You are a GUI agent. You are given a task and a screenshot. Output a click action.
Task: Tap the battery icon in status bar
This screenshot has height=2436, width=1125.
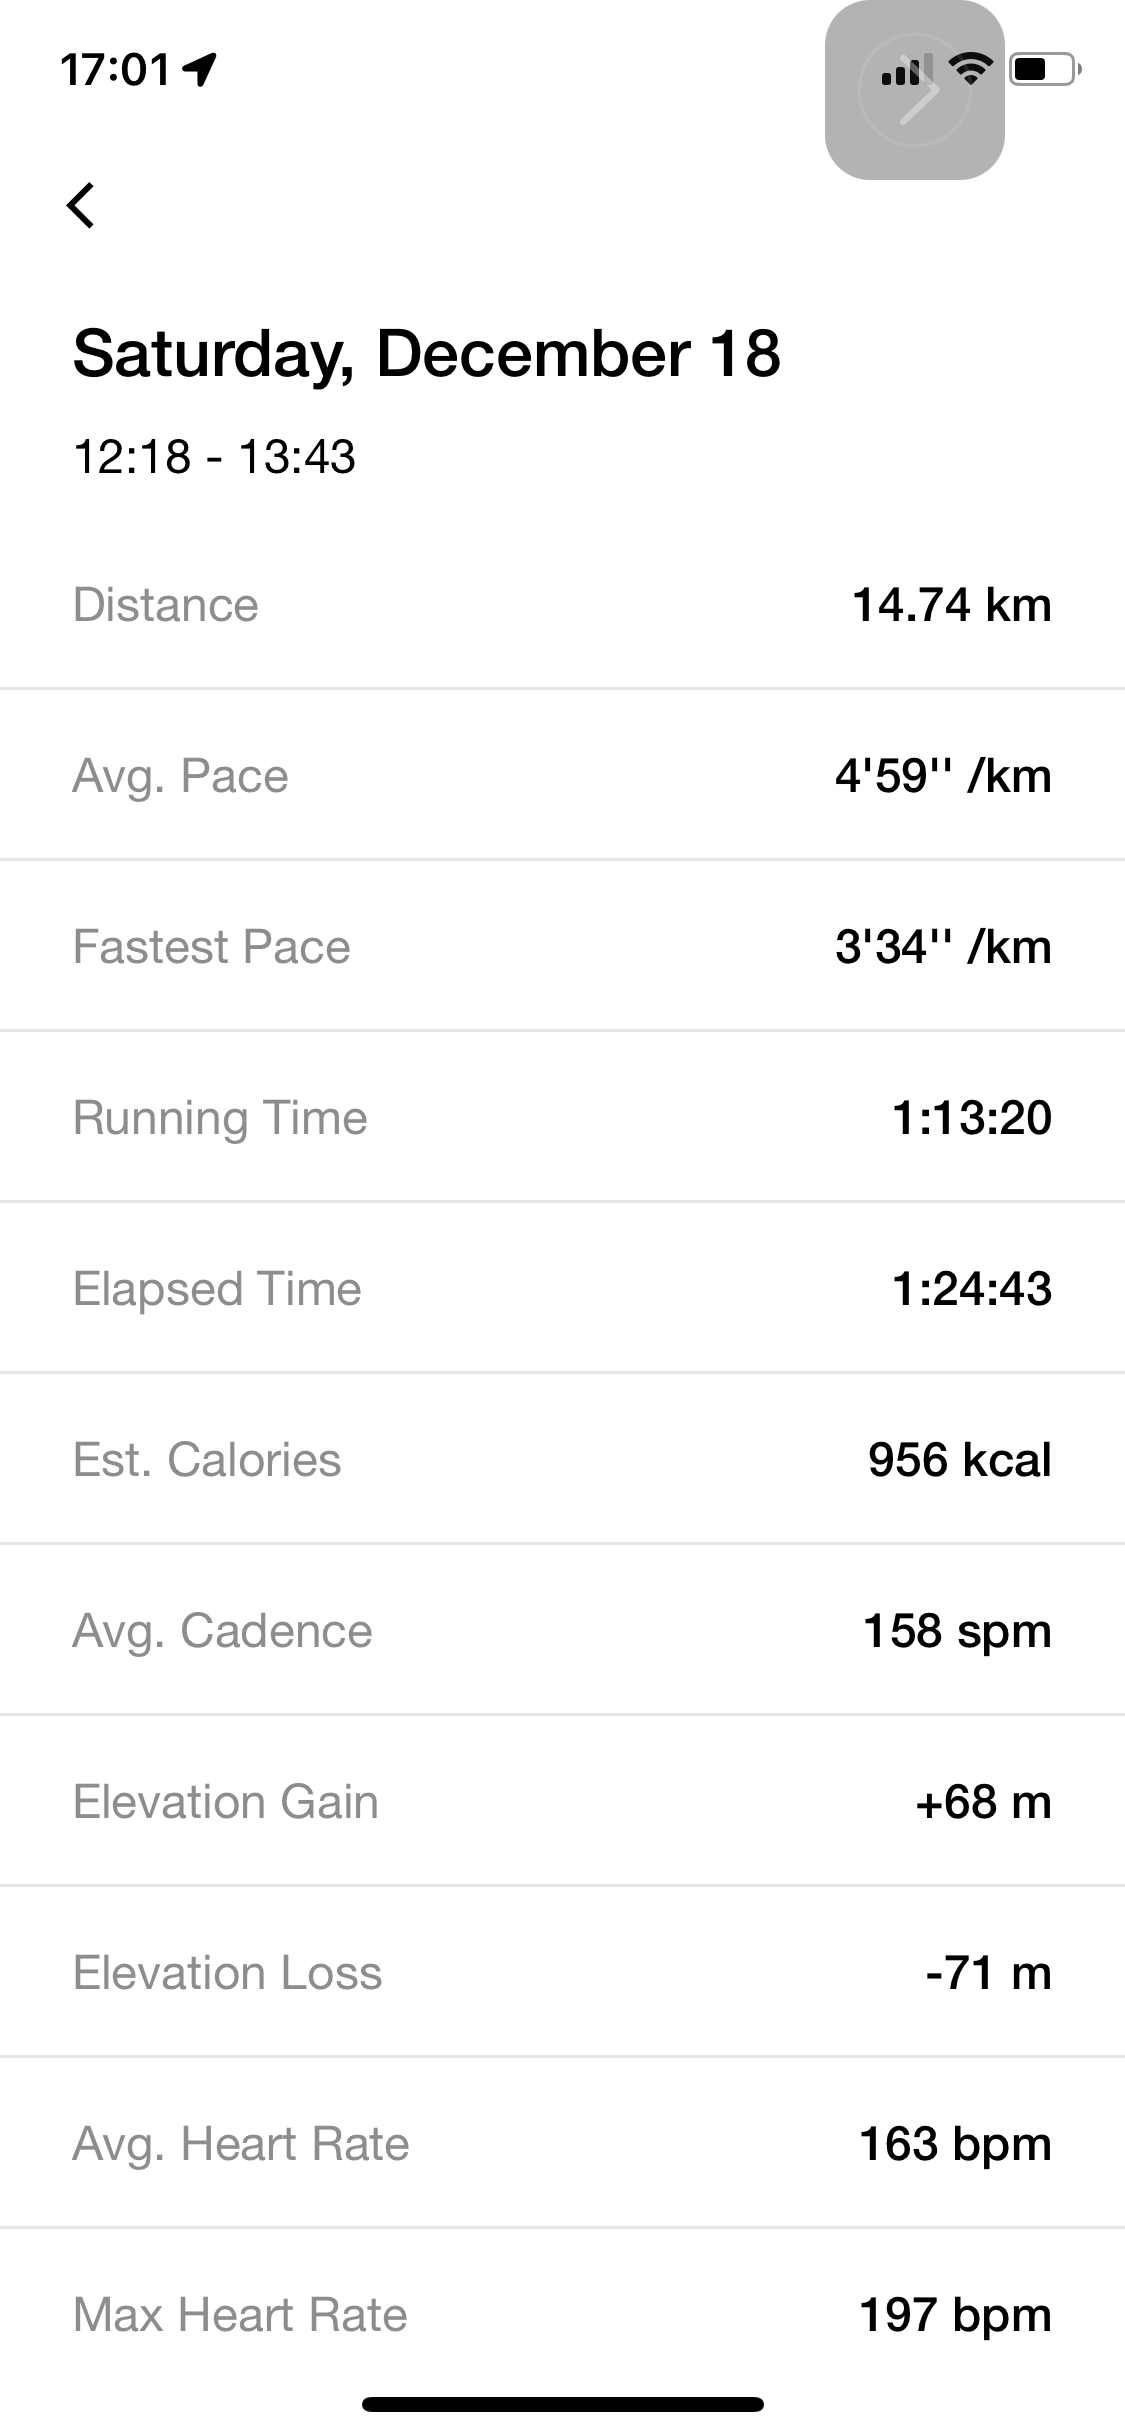(x=1044, y=69)
